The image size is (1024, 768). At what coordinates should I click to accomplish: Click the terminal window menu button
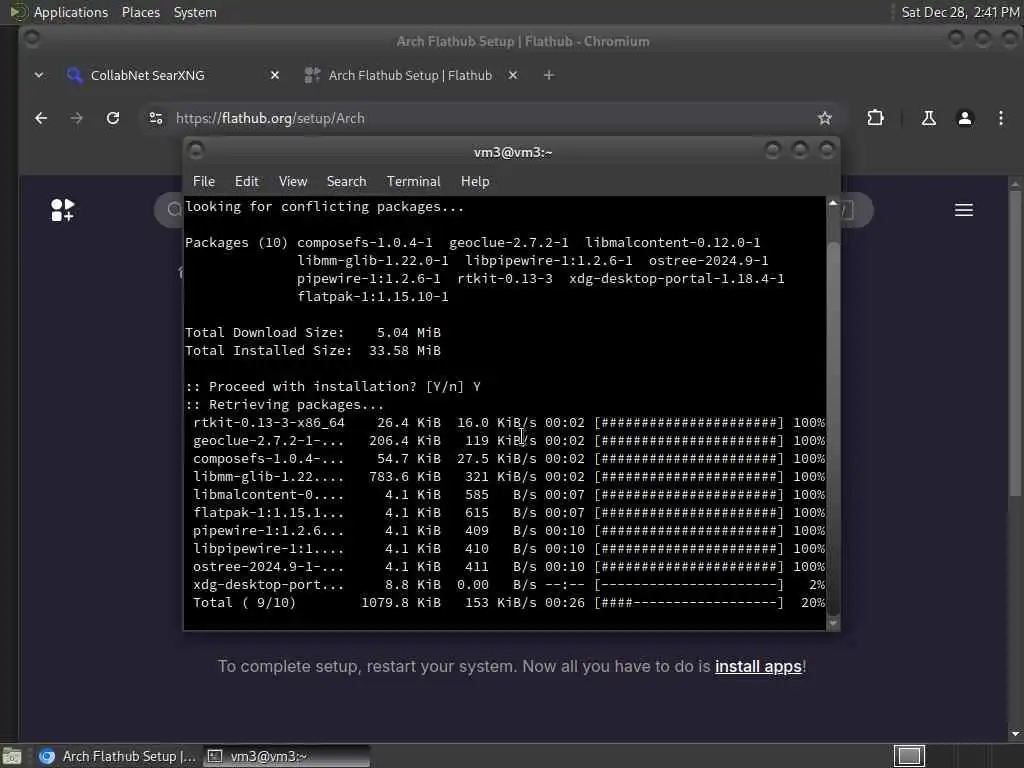(196, 151)
